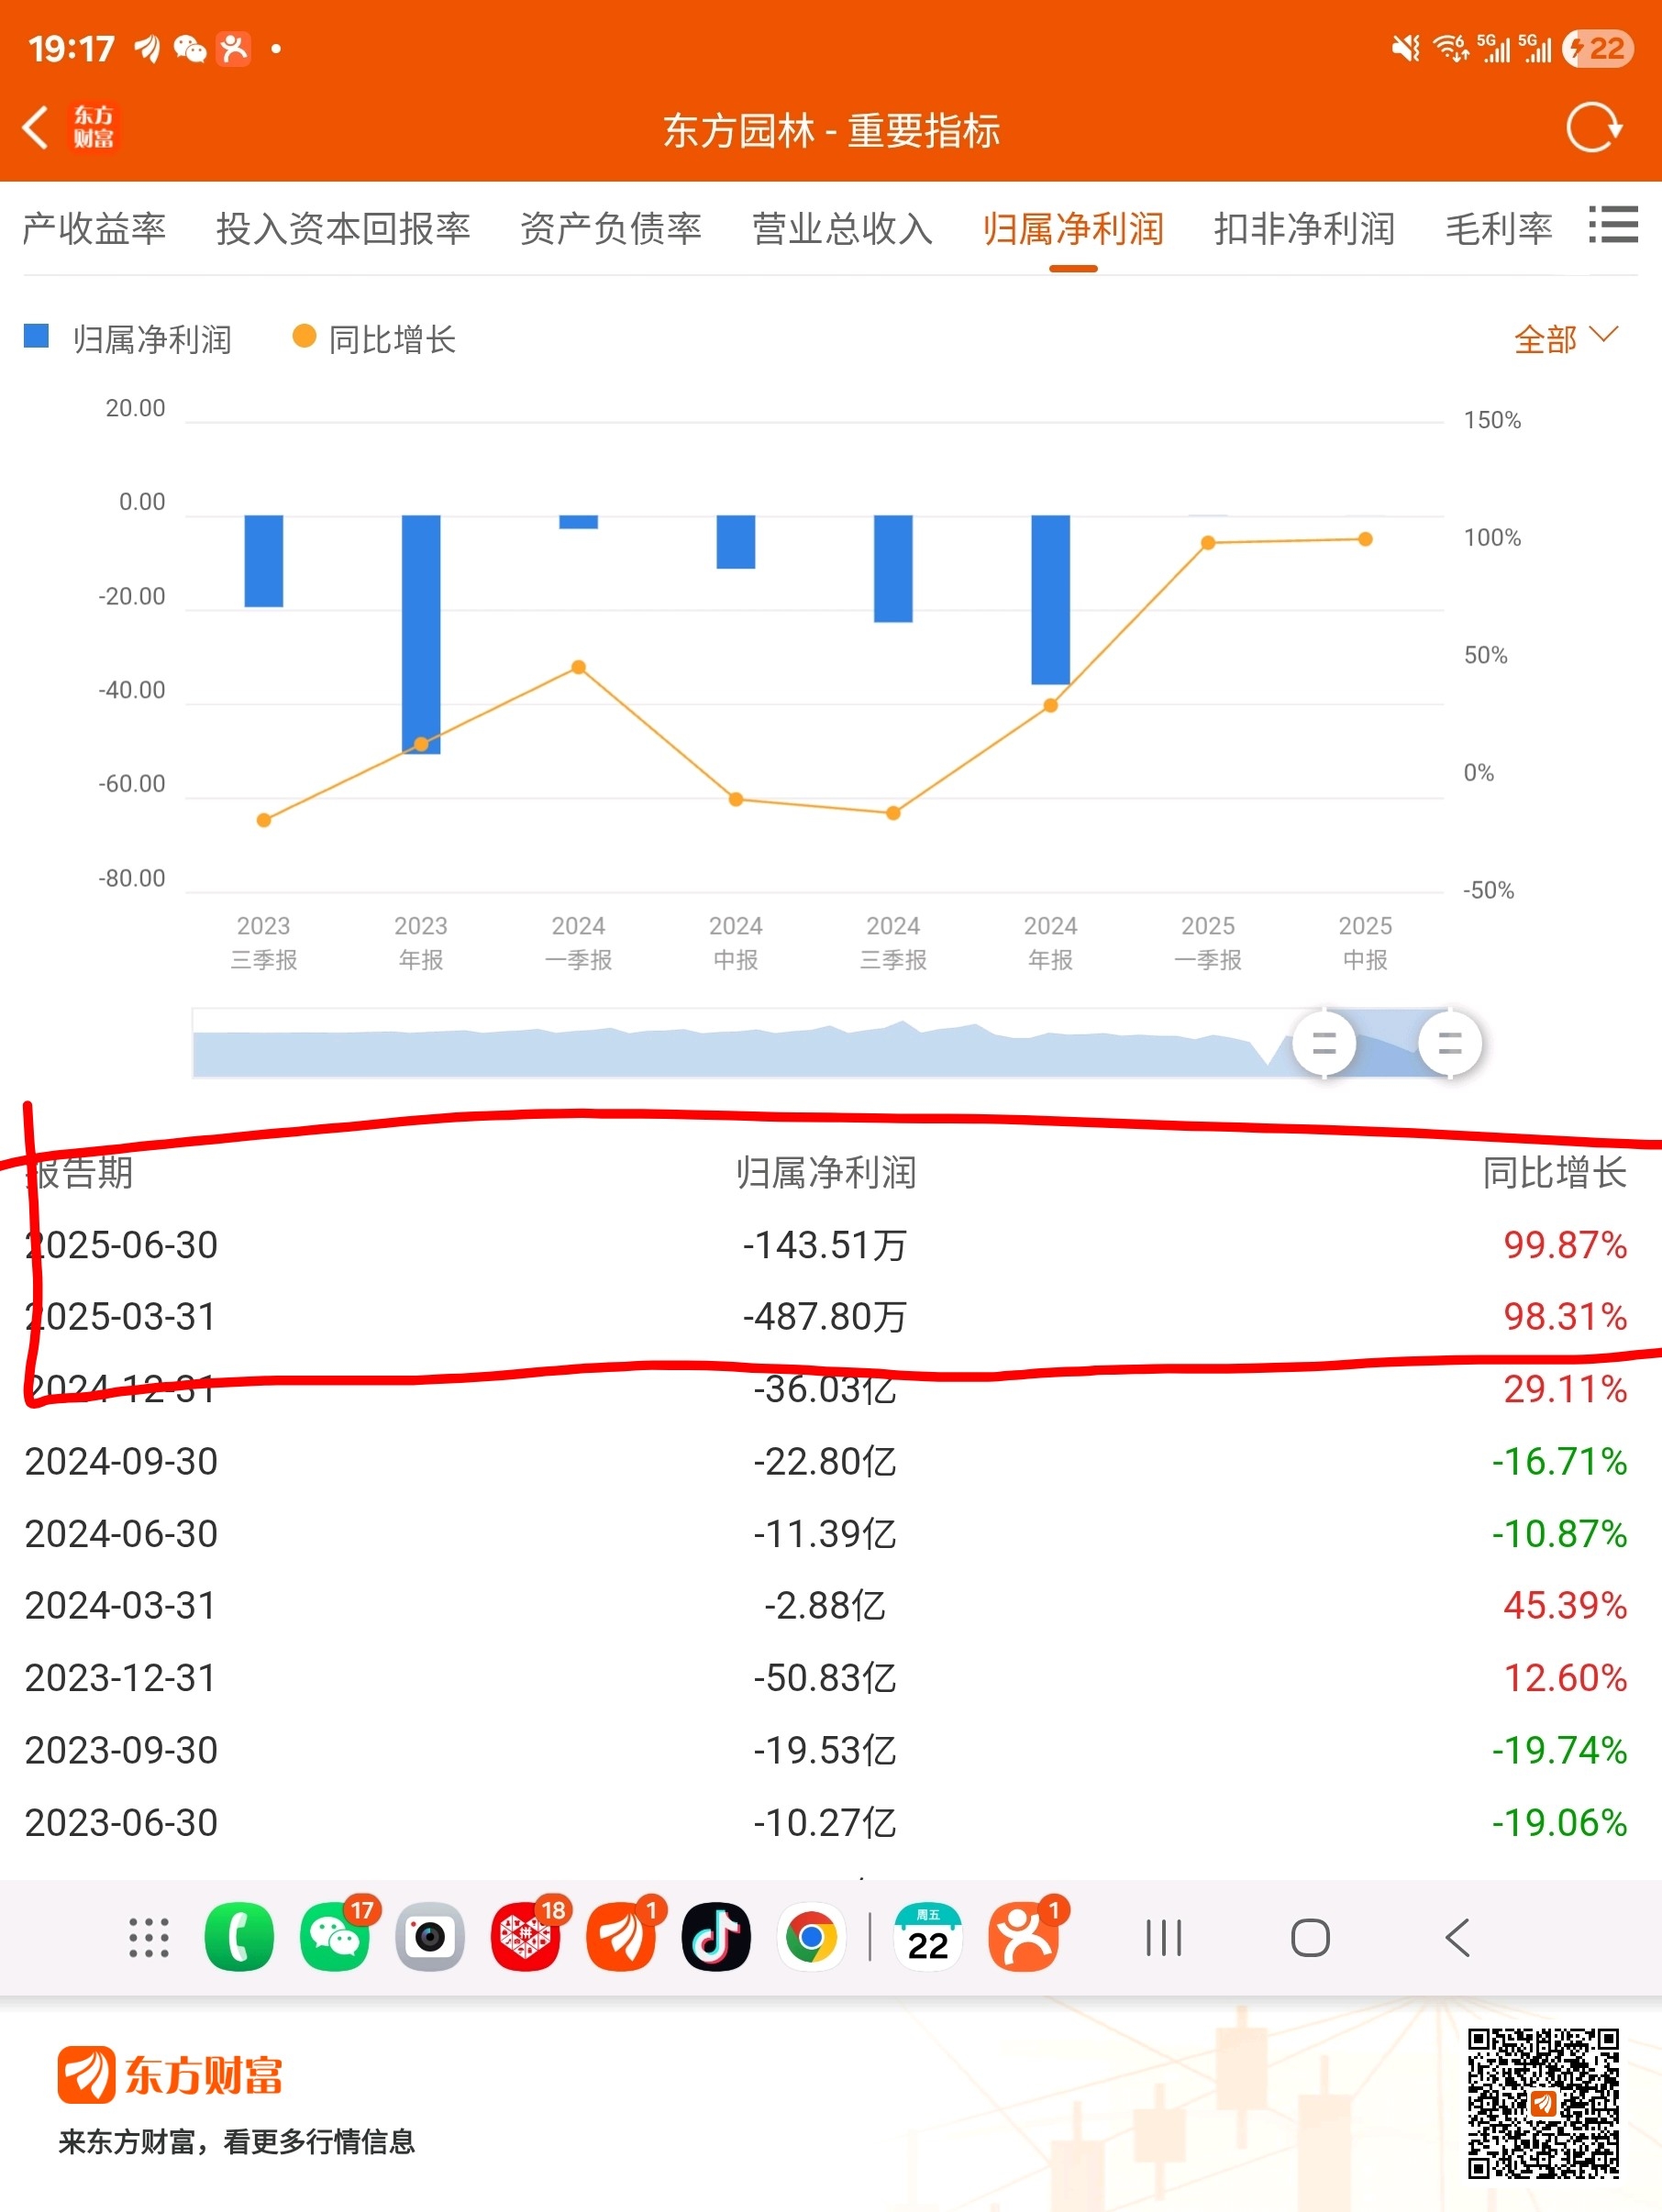Tap the 2024-06-30 report date
Image resolution: width=1662 pixels, height=2212 pixels.
pyautogui.click(x=121, y=1534)
